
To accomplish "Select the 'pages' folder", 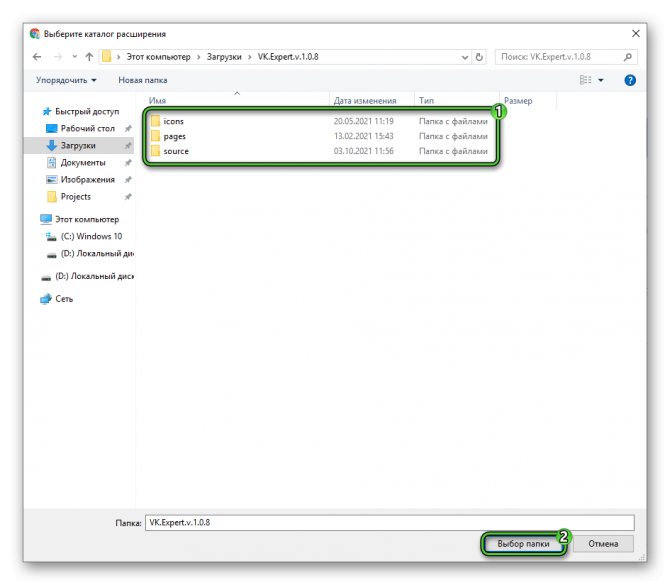I will point(174,136).
